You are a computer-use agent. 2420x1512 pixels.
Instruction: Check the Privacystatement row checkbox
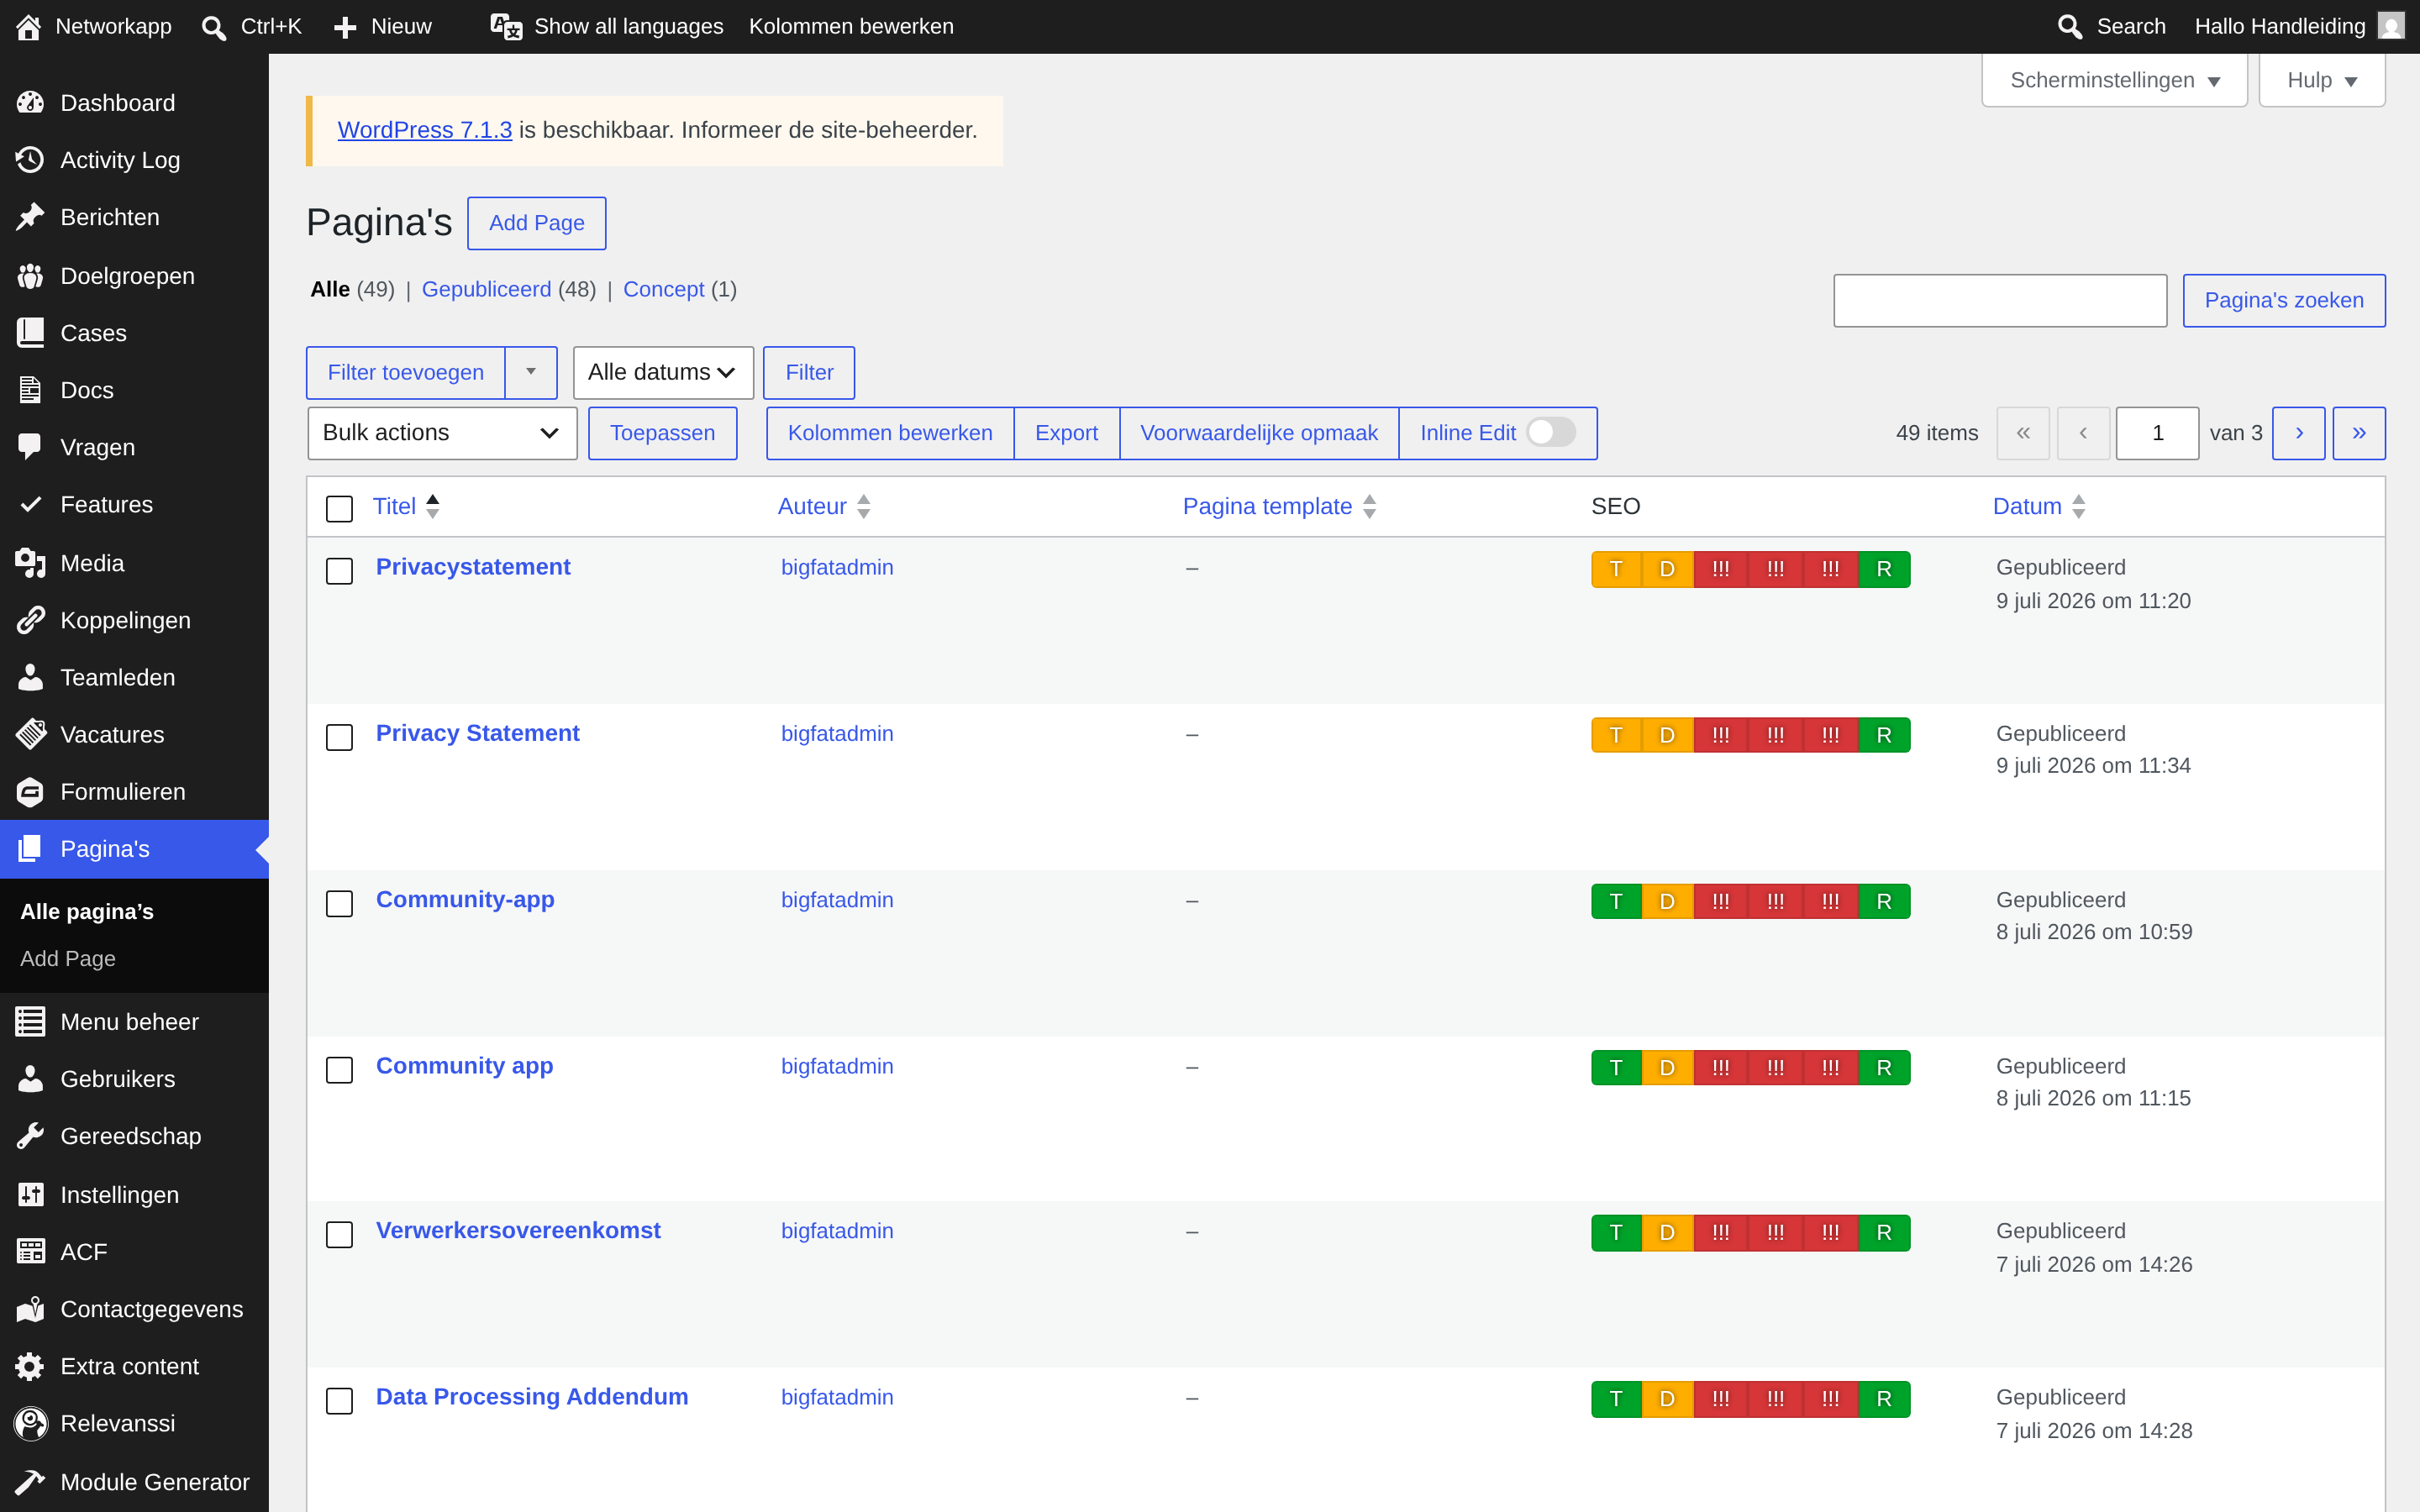(x=340, y=571)
